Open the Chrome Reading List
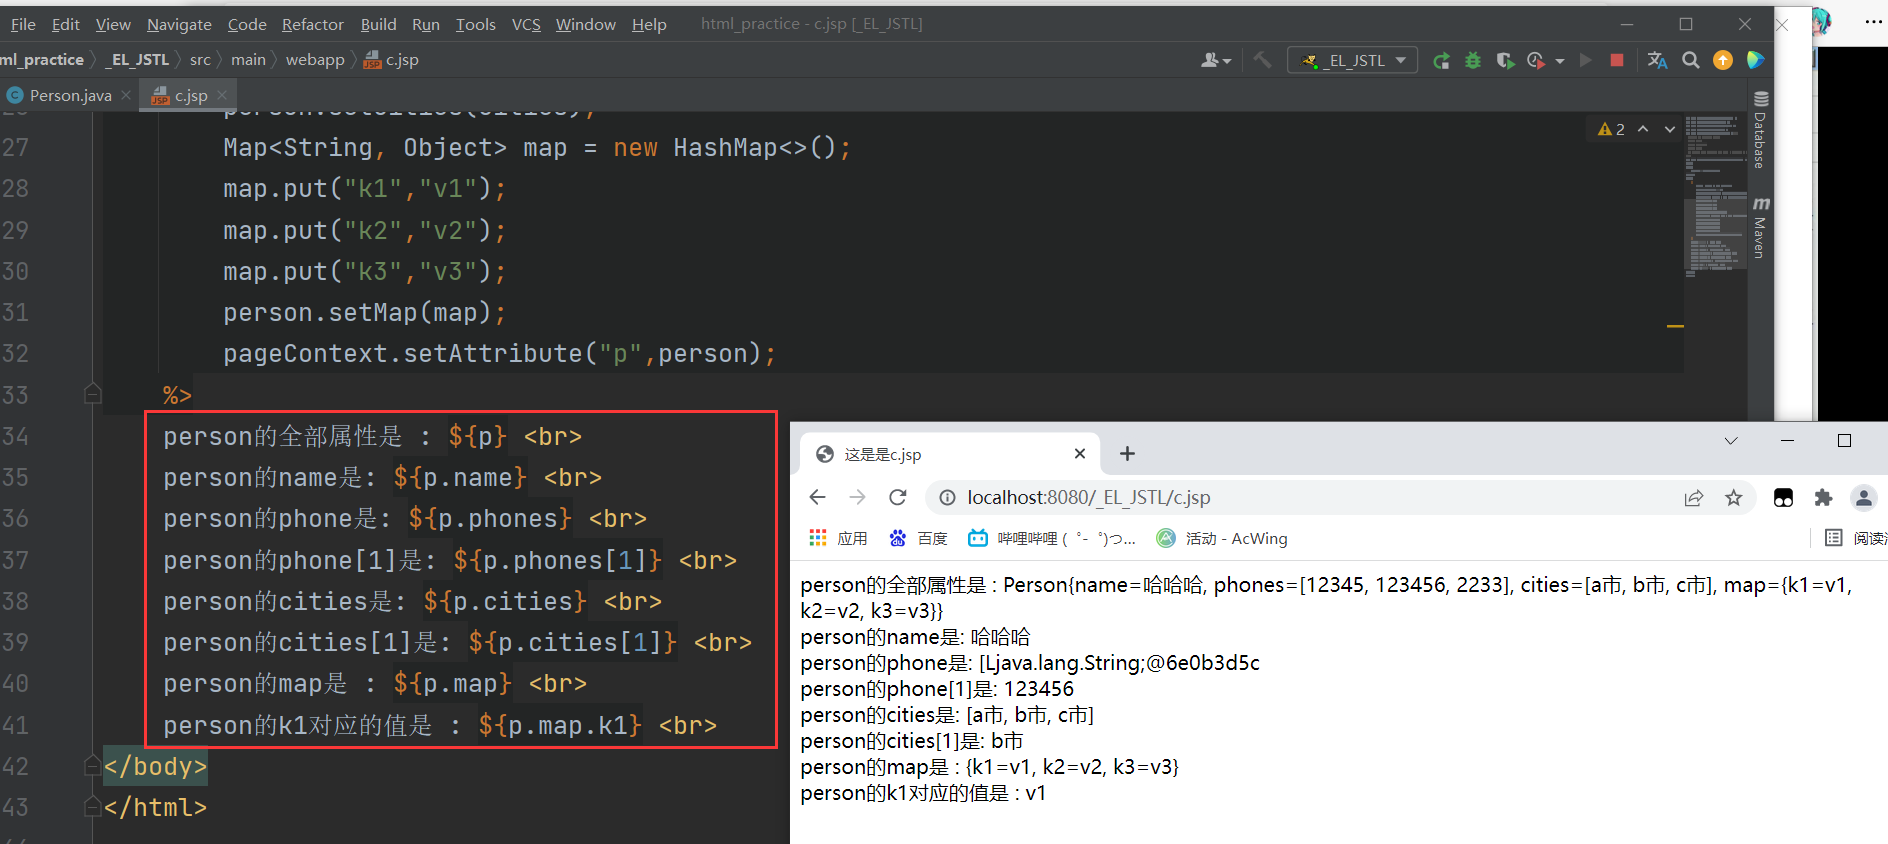 [1855, 538]
